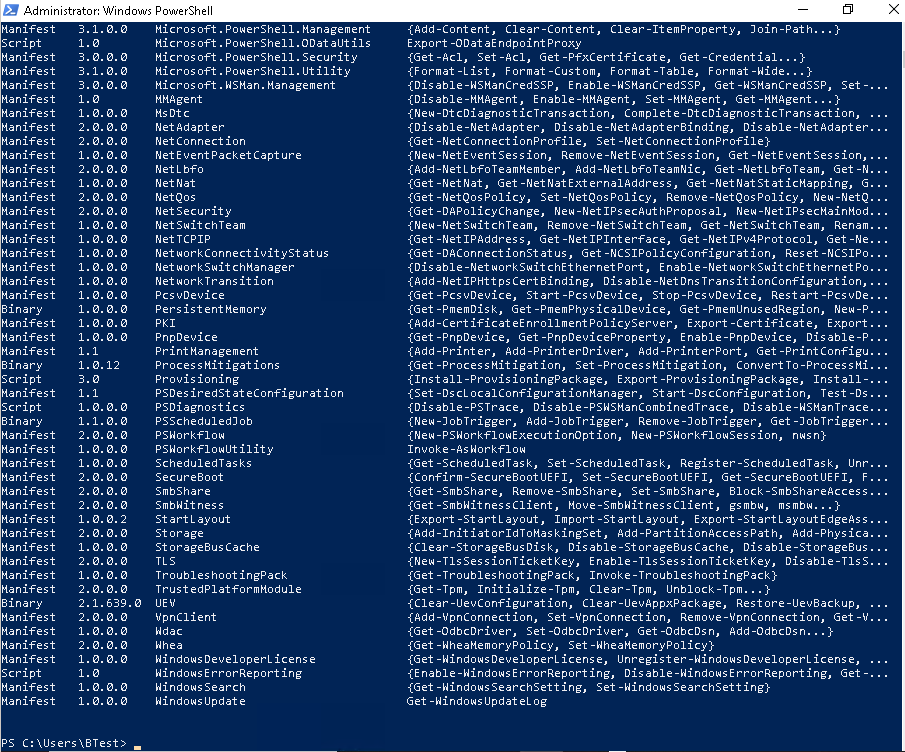Click the 'SecureBoot' module name
Screen dimensions: 905x752
point(189,477)
